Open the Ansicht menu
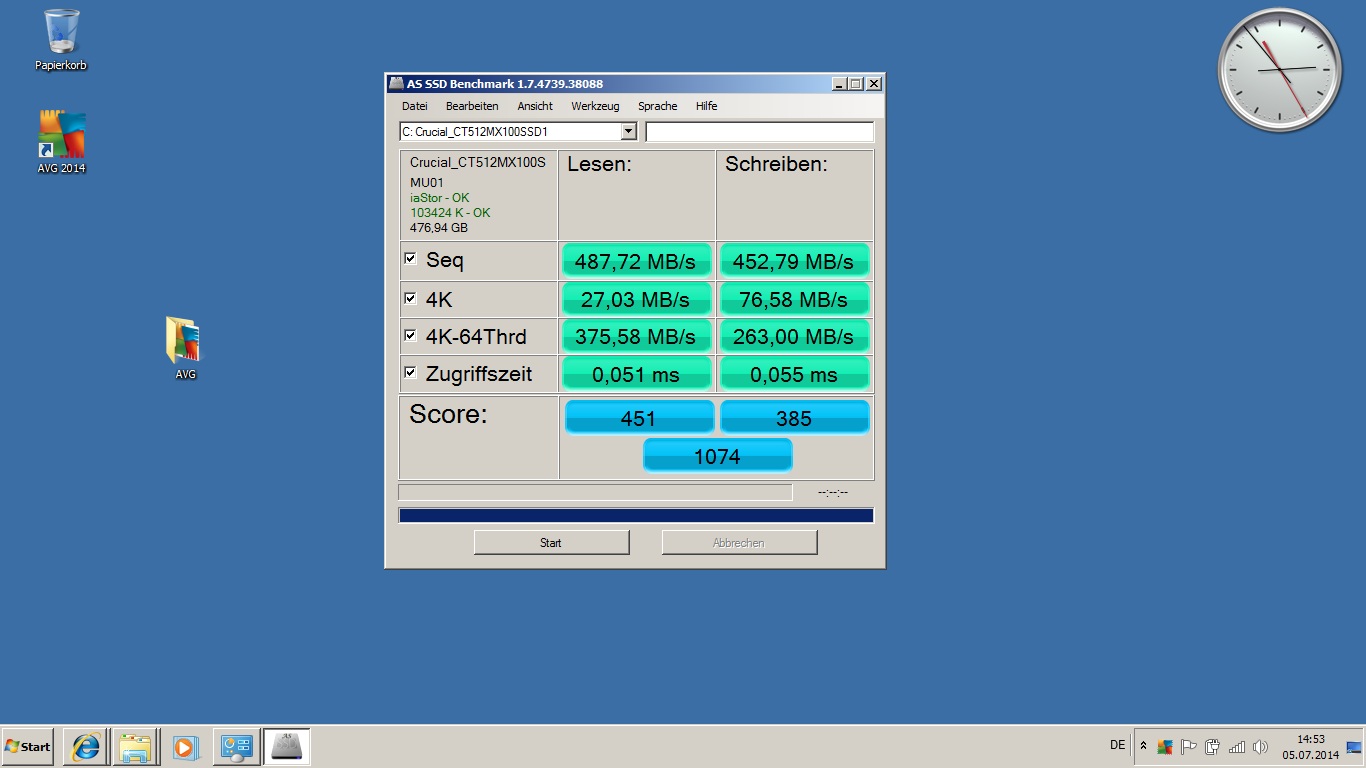The width and height of the screenshot is (1366, 768). 535,106
